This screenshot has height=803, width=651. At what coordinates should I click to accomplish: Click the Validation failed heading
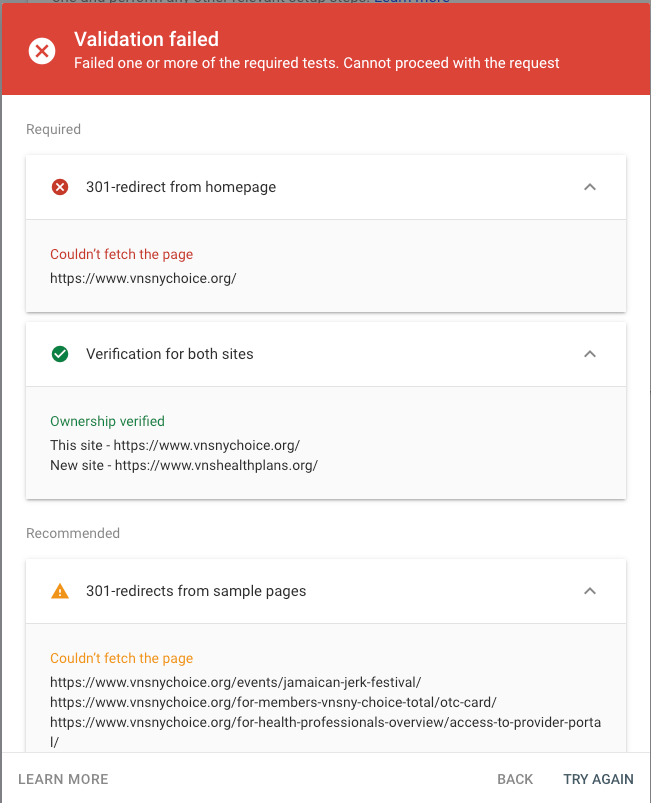pos(146,40)
